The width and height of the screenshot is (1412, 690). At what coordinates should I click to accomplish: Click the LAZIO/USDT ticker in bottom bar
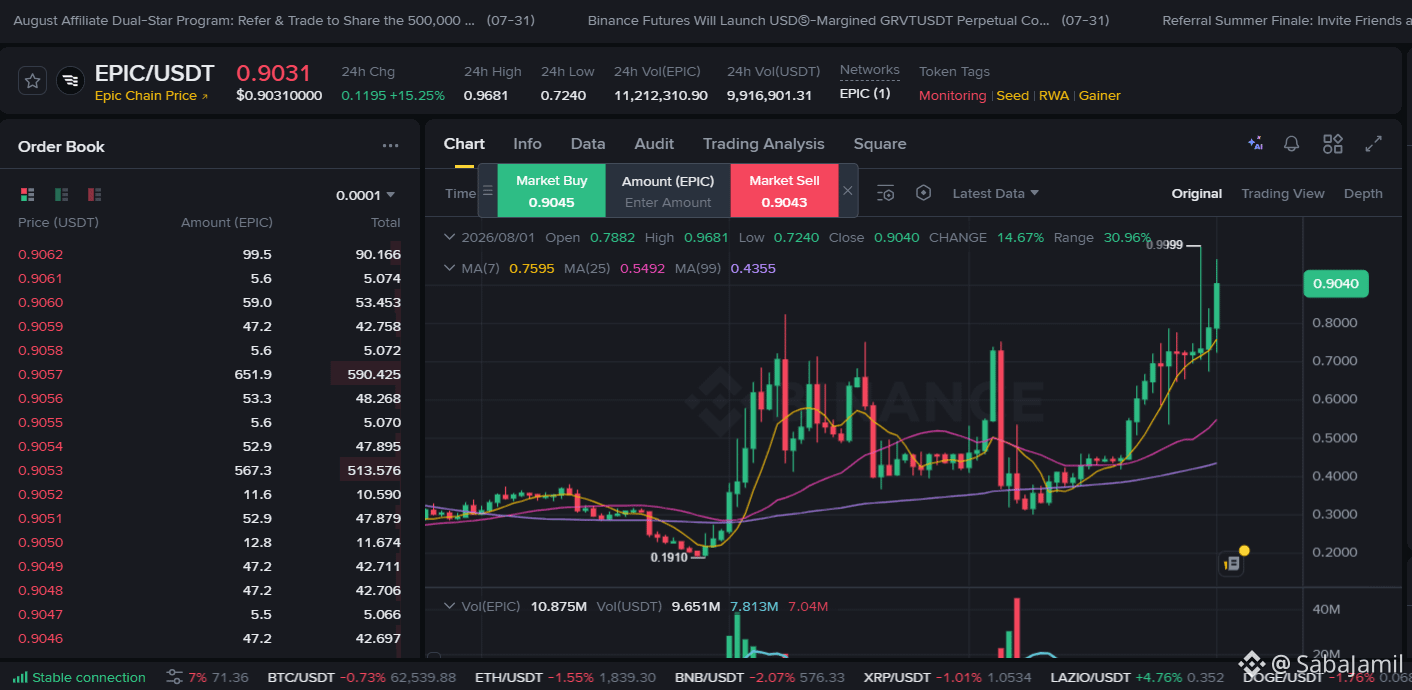click(x=1137, y=677)
